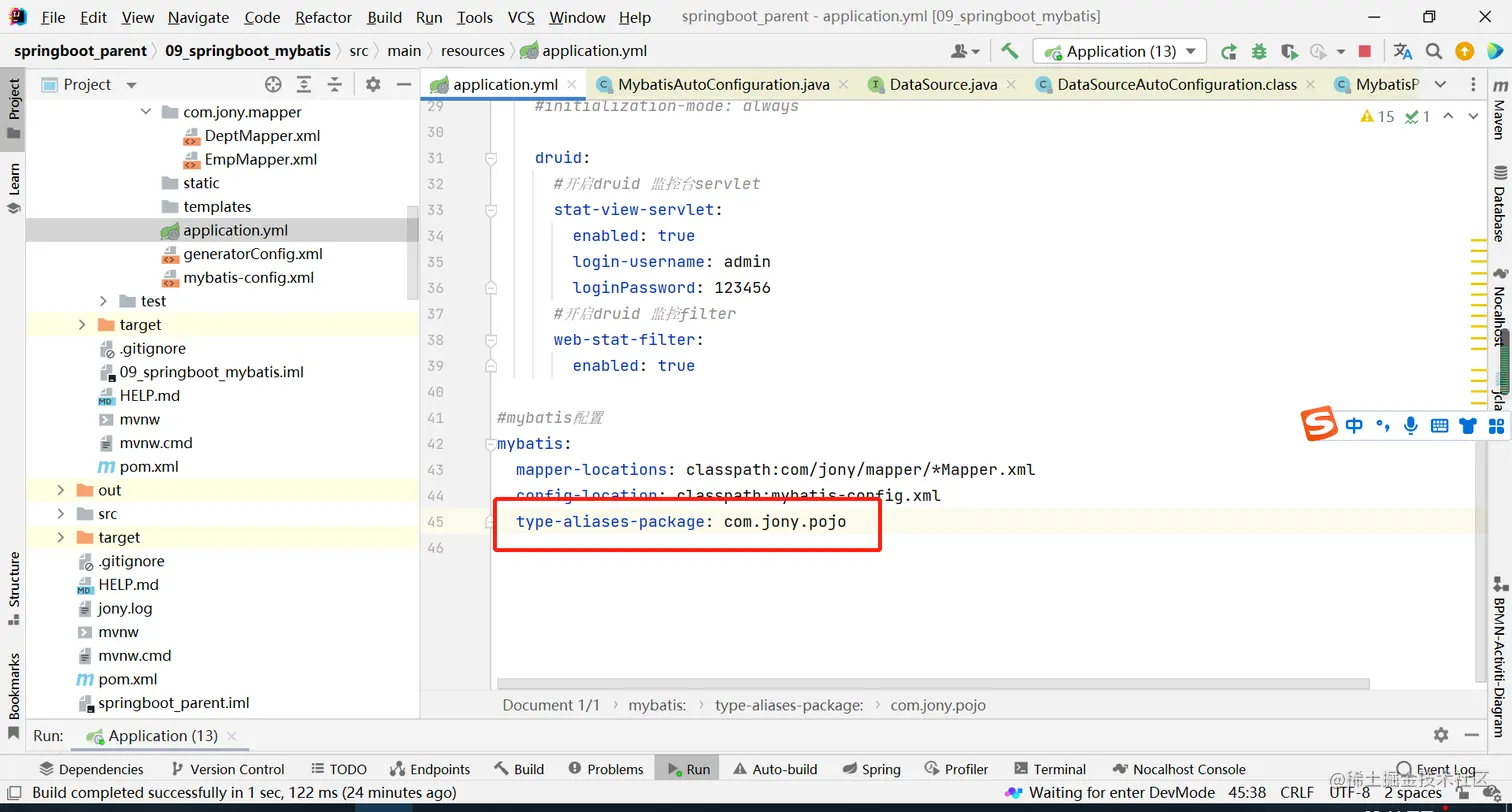Open the Terminal tool window

(1050, 769)
